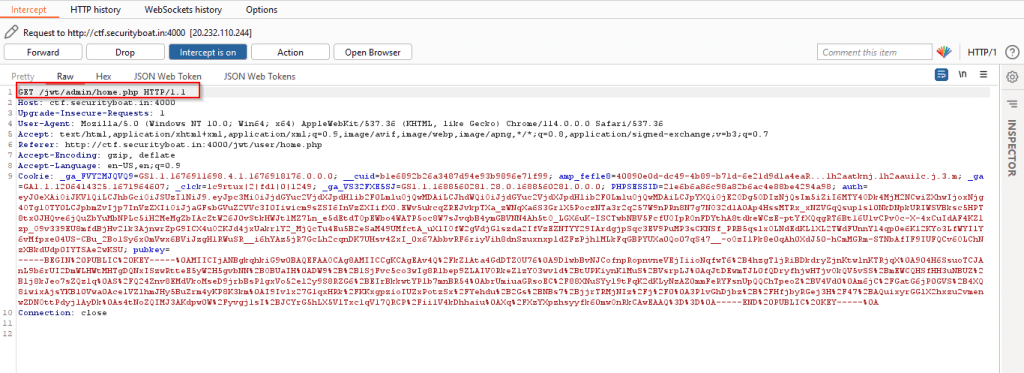Screen dimensions: 1024x373
Task: Open the JSON Web Tokens tab
Action: point(259,76)
